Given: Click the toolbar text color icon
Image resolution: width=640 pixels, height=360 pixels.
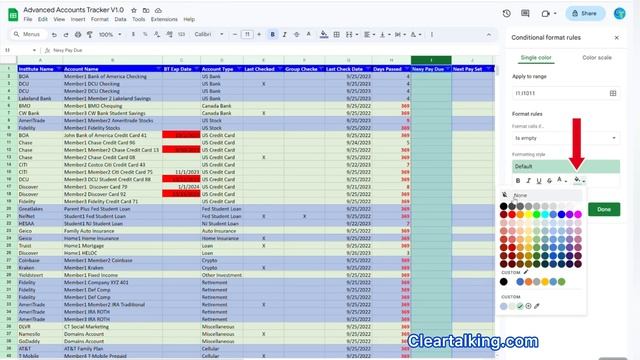Looking at the screenshot, I should (x=309, y=35).
